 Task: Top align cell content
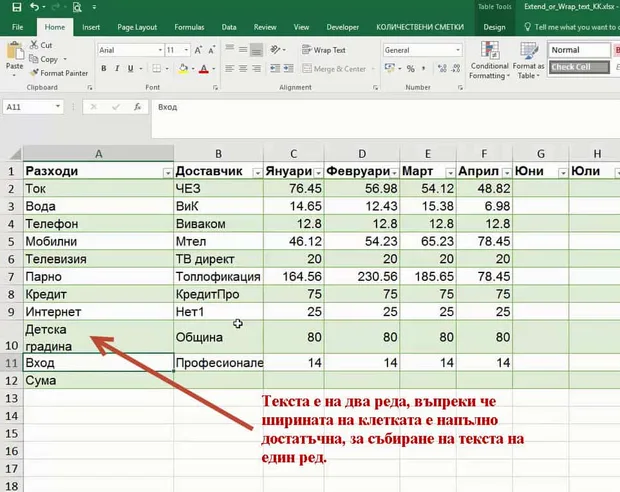click(229, 50)
